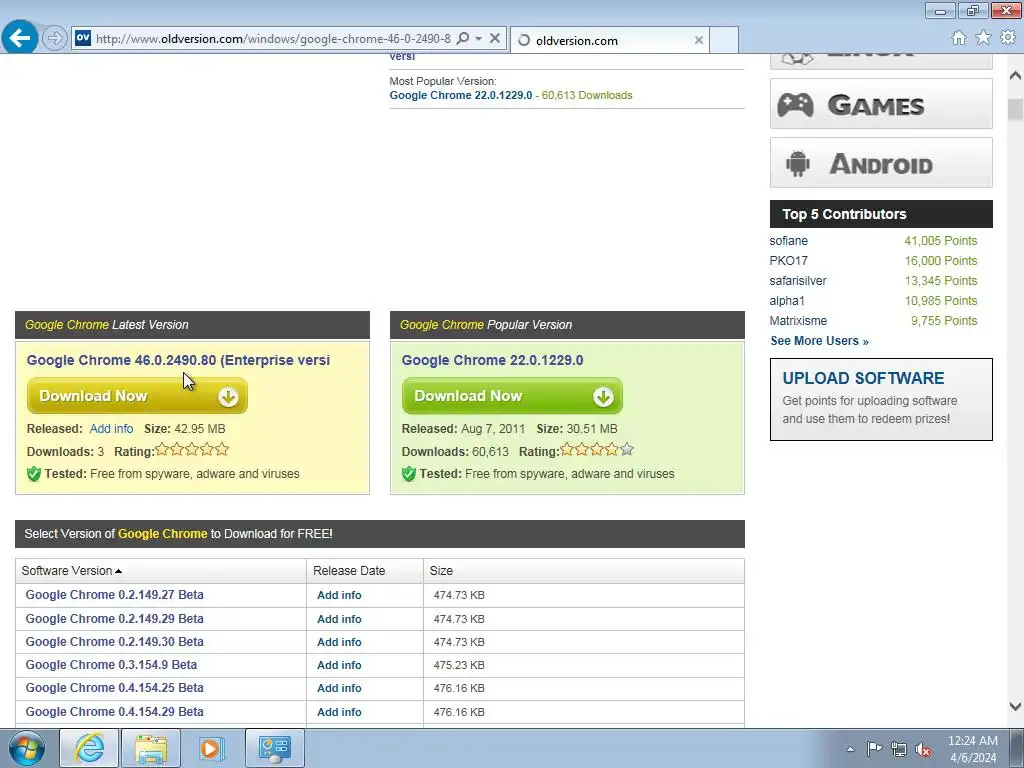Screen dimensions: 1024x768
Task: Open Google Chrome 22.0.1229.0 most popular link
Action: [x=460, y=95]
